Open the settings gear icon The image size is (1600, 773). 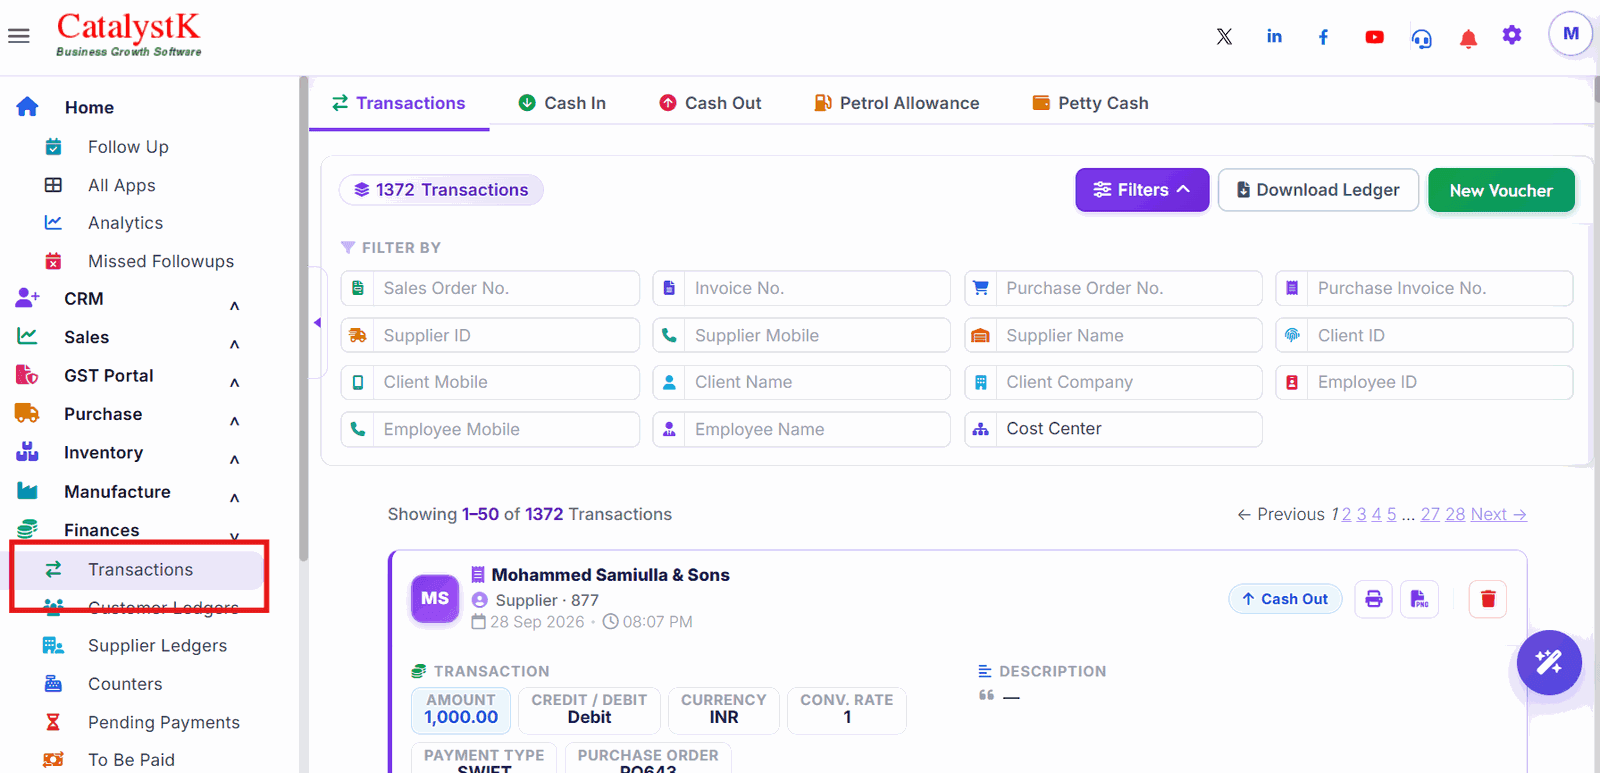click(1512, 36)
